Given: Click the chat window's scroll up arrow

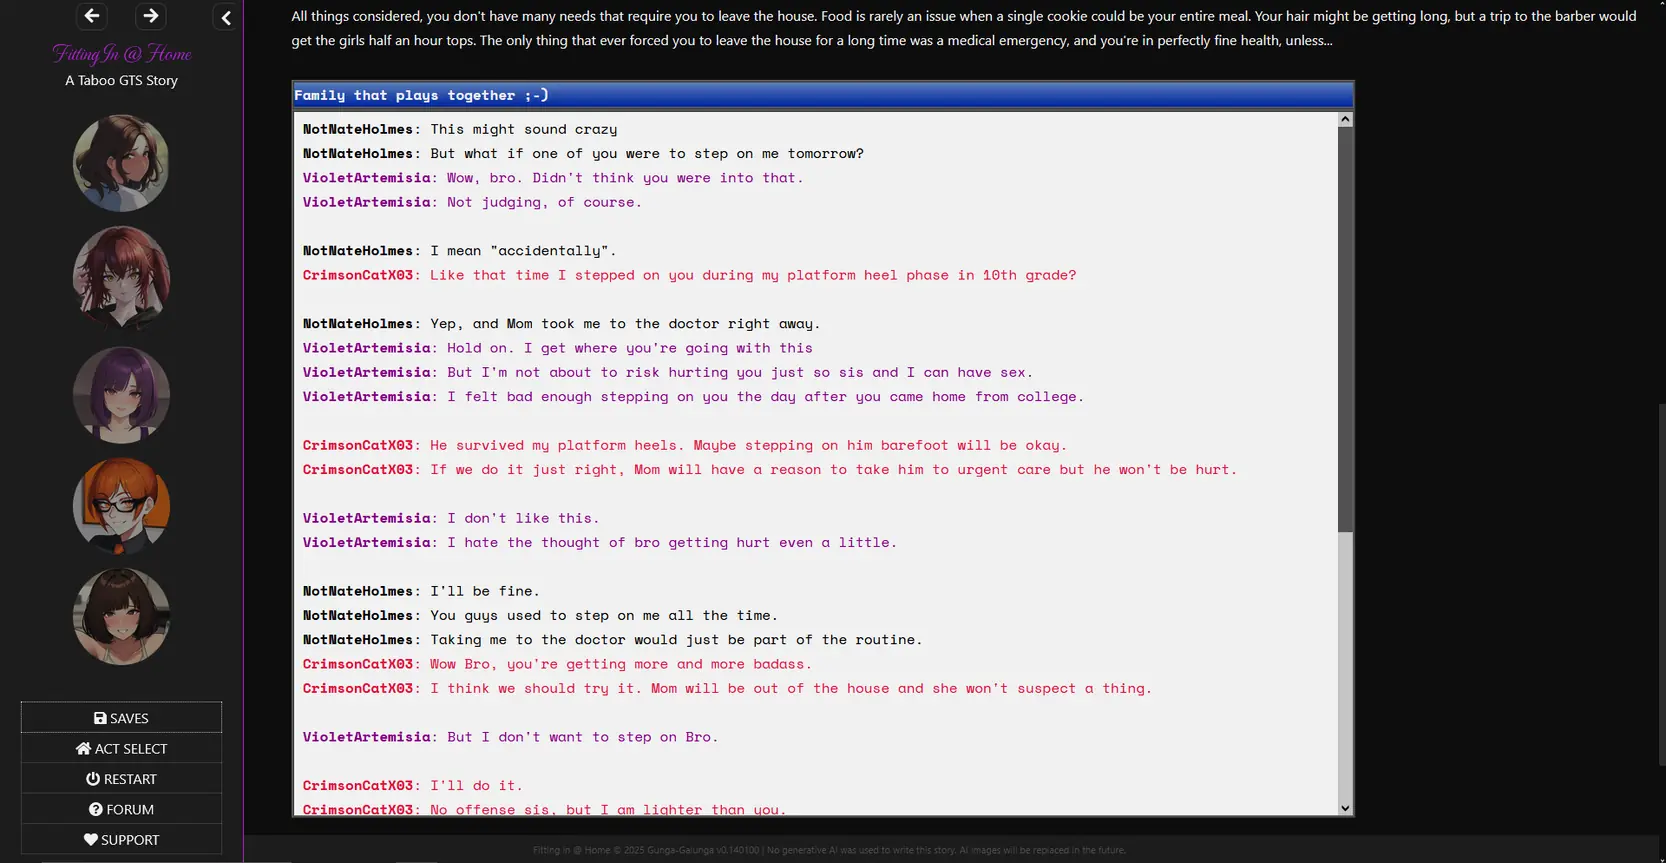Looking at the screenshot, I should [1345, 120].
